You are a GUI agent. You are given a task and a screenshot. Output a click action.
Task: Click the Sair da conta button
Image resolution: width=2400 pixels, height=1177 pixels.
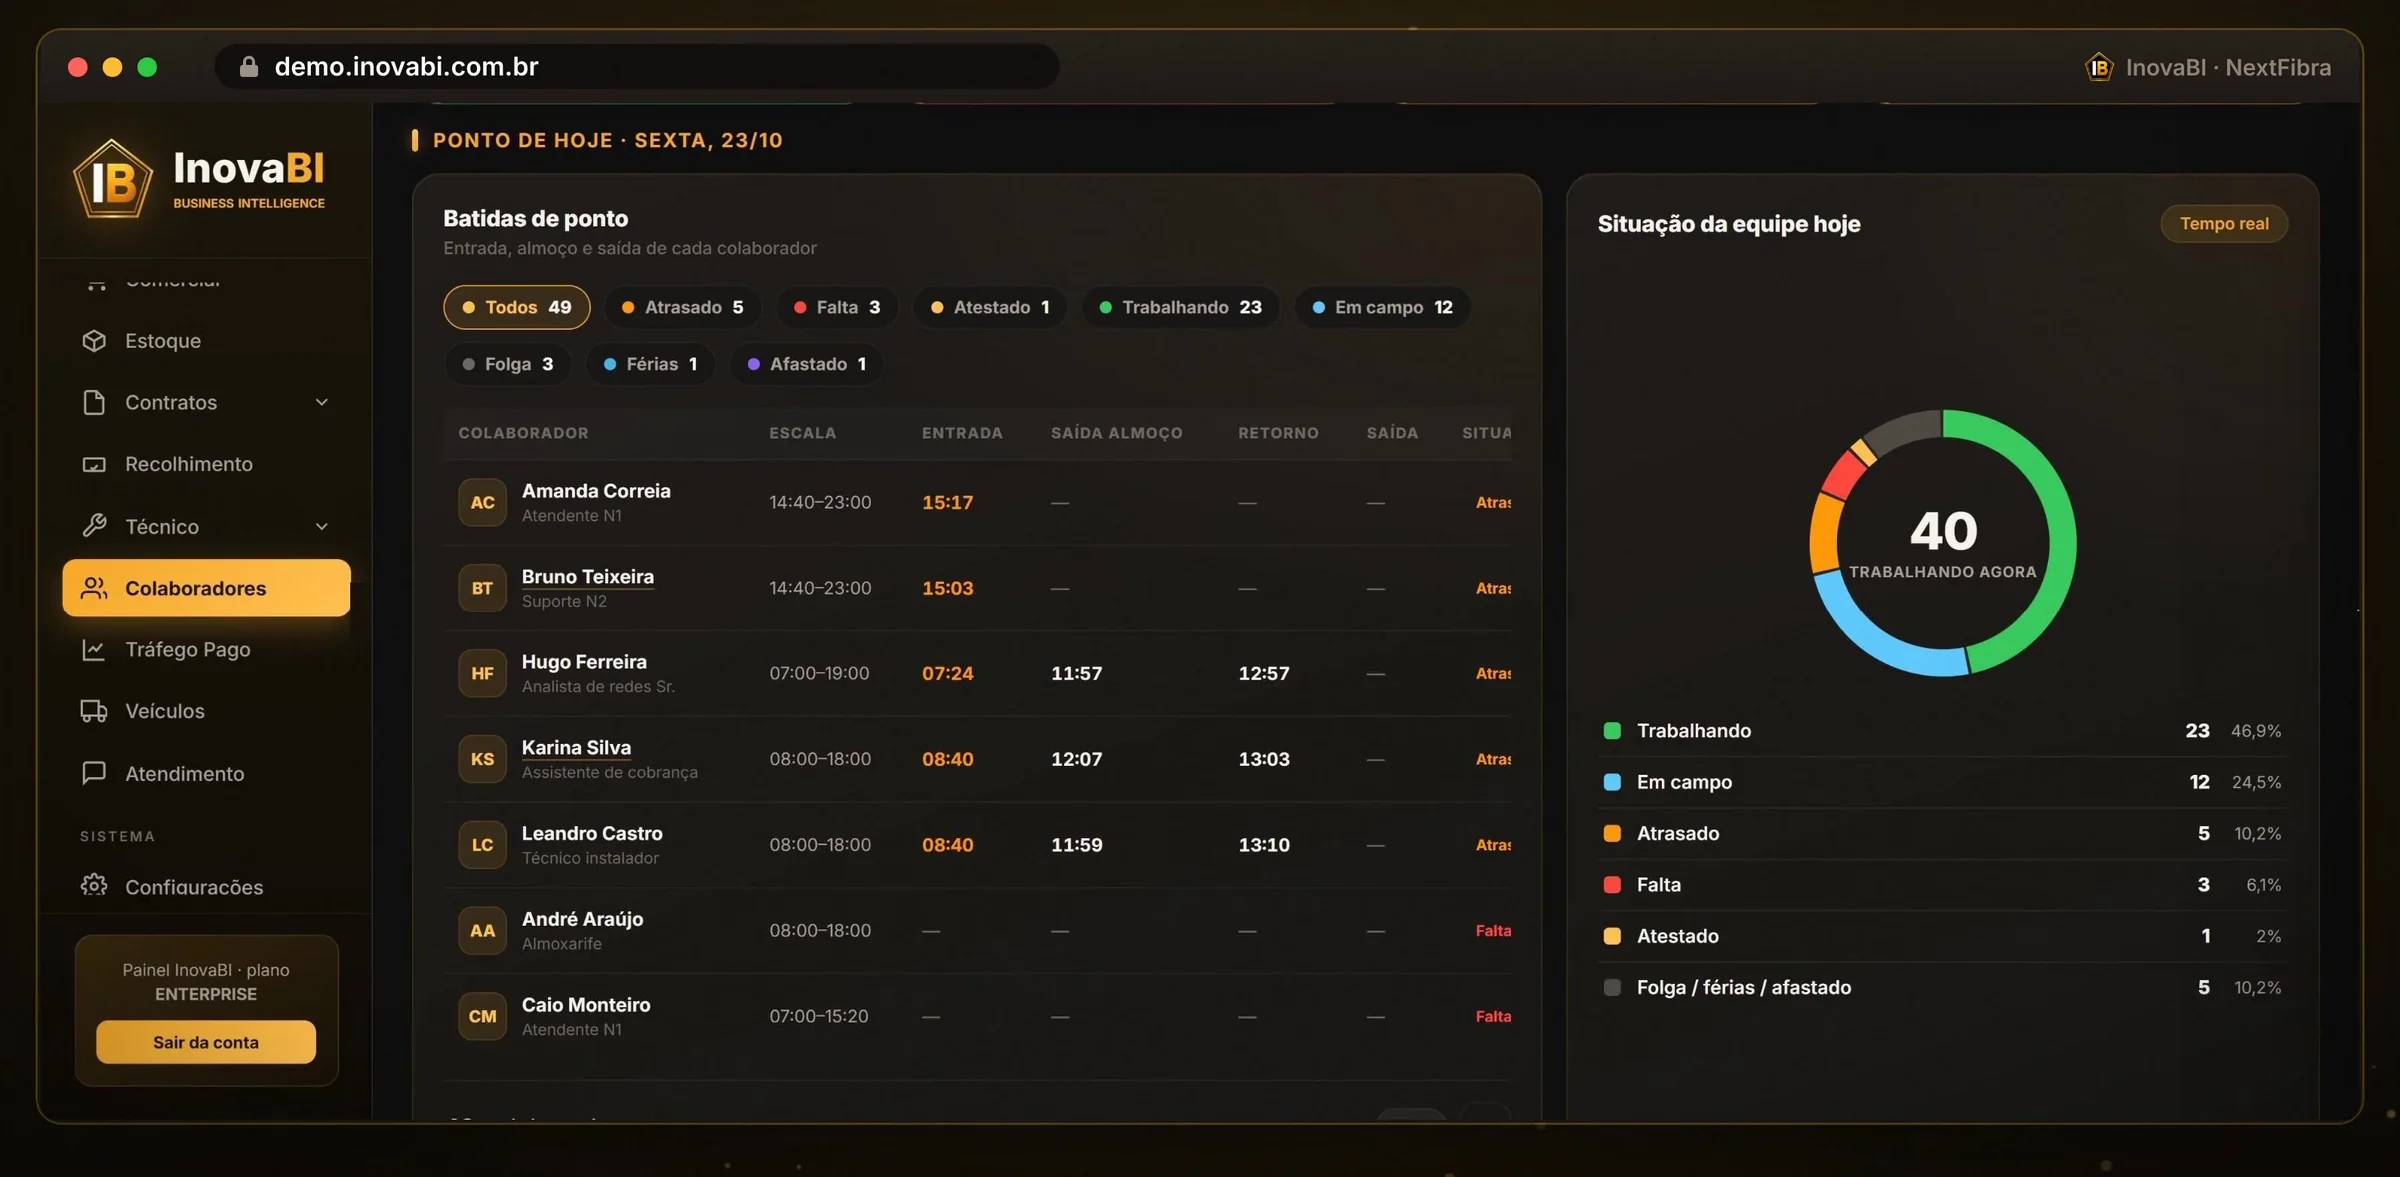[206, 1042]
